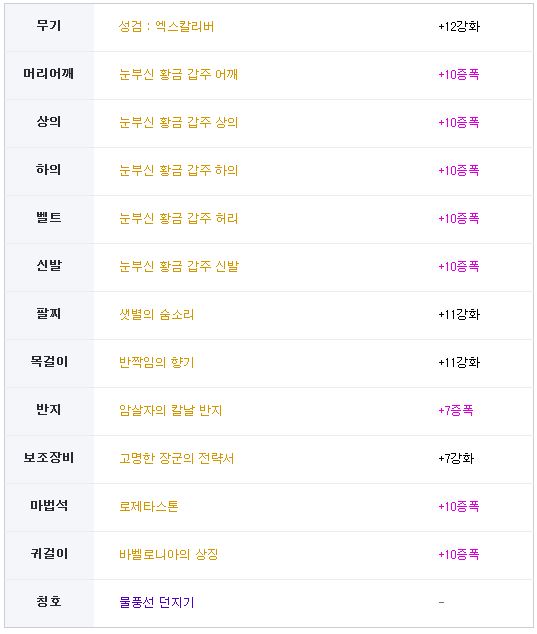Image resolution: width=537 pixels, height=634 pixels.
Task: Click 눈부신 황금 갑주 허리 belt item
Action: (x=178, y=218)
